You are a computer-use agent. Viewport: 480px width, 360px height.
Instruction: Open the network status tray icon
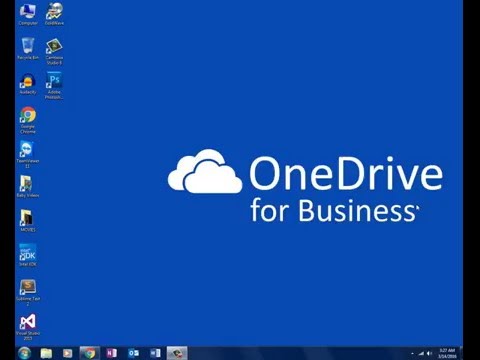(x=421, y=353)
